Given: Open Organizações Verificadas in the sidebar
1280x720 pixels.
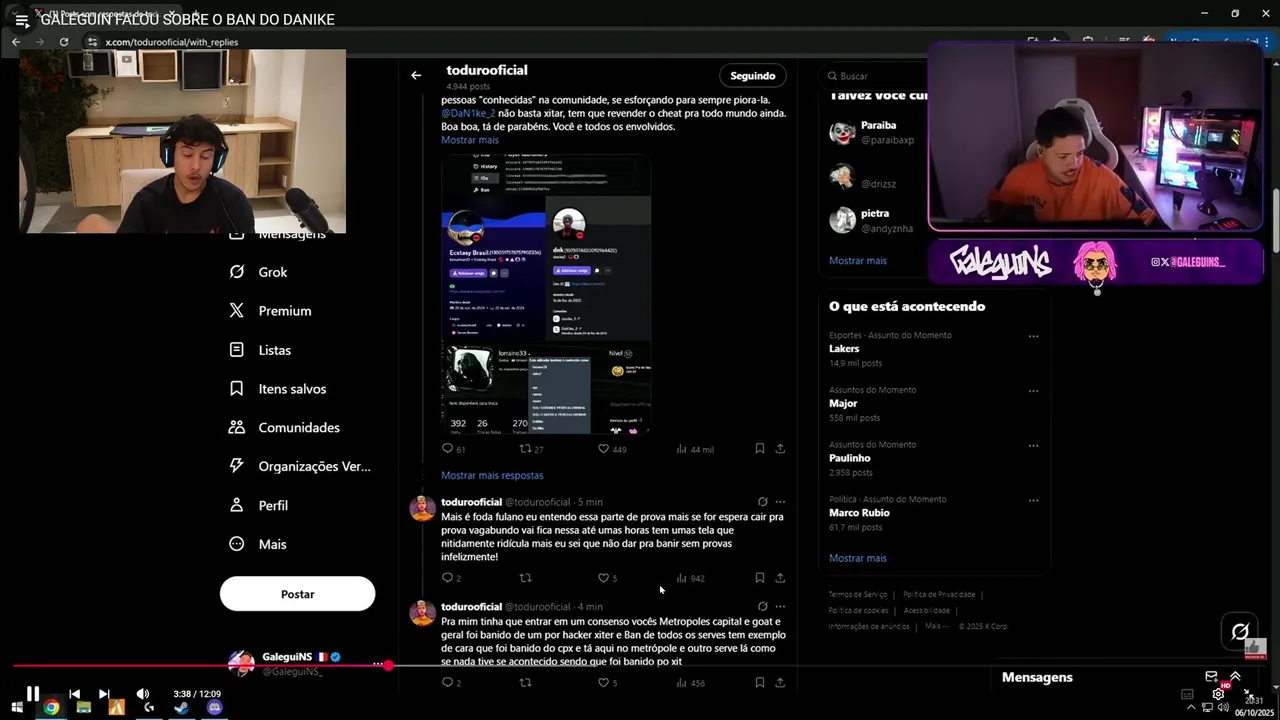Looking at the screenshot, I should 299,466.
